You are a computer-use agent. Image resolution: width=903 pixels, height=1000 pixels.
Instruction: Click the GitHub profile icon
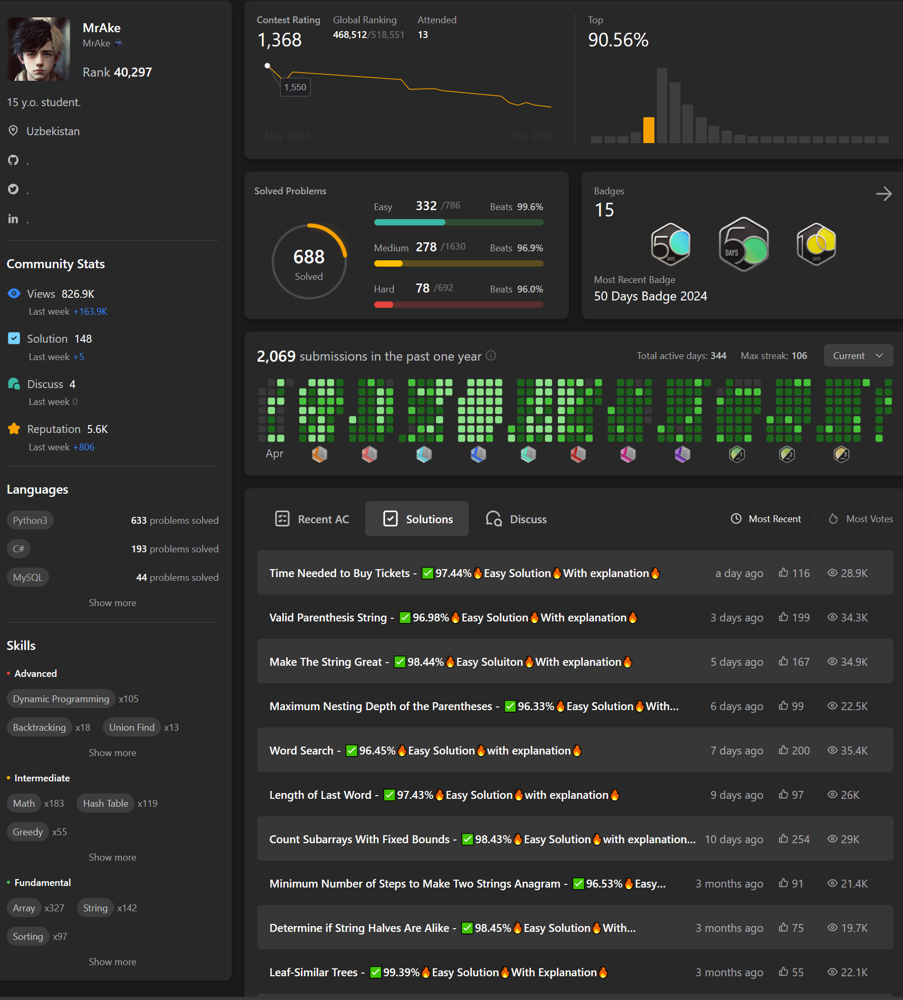13,160
